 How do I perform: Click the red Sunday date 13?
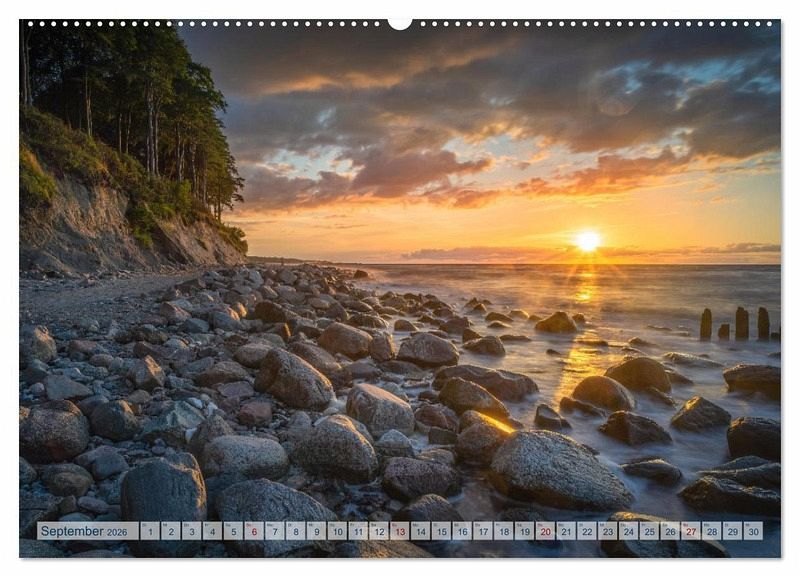pyautogui.click(x=399, y=531)
